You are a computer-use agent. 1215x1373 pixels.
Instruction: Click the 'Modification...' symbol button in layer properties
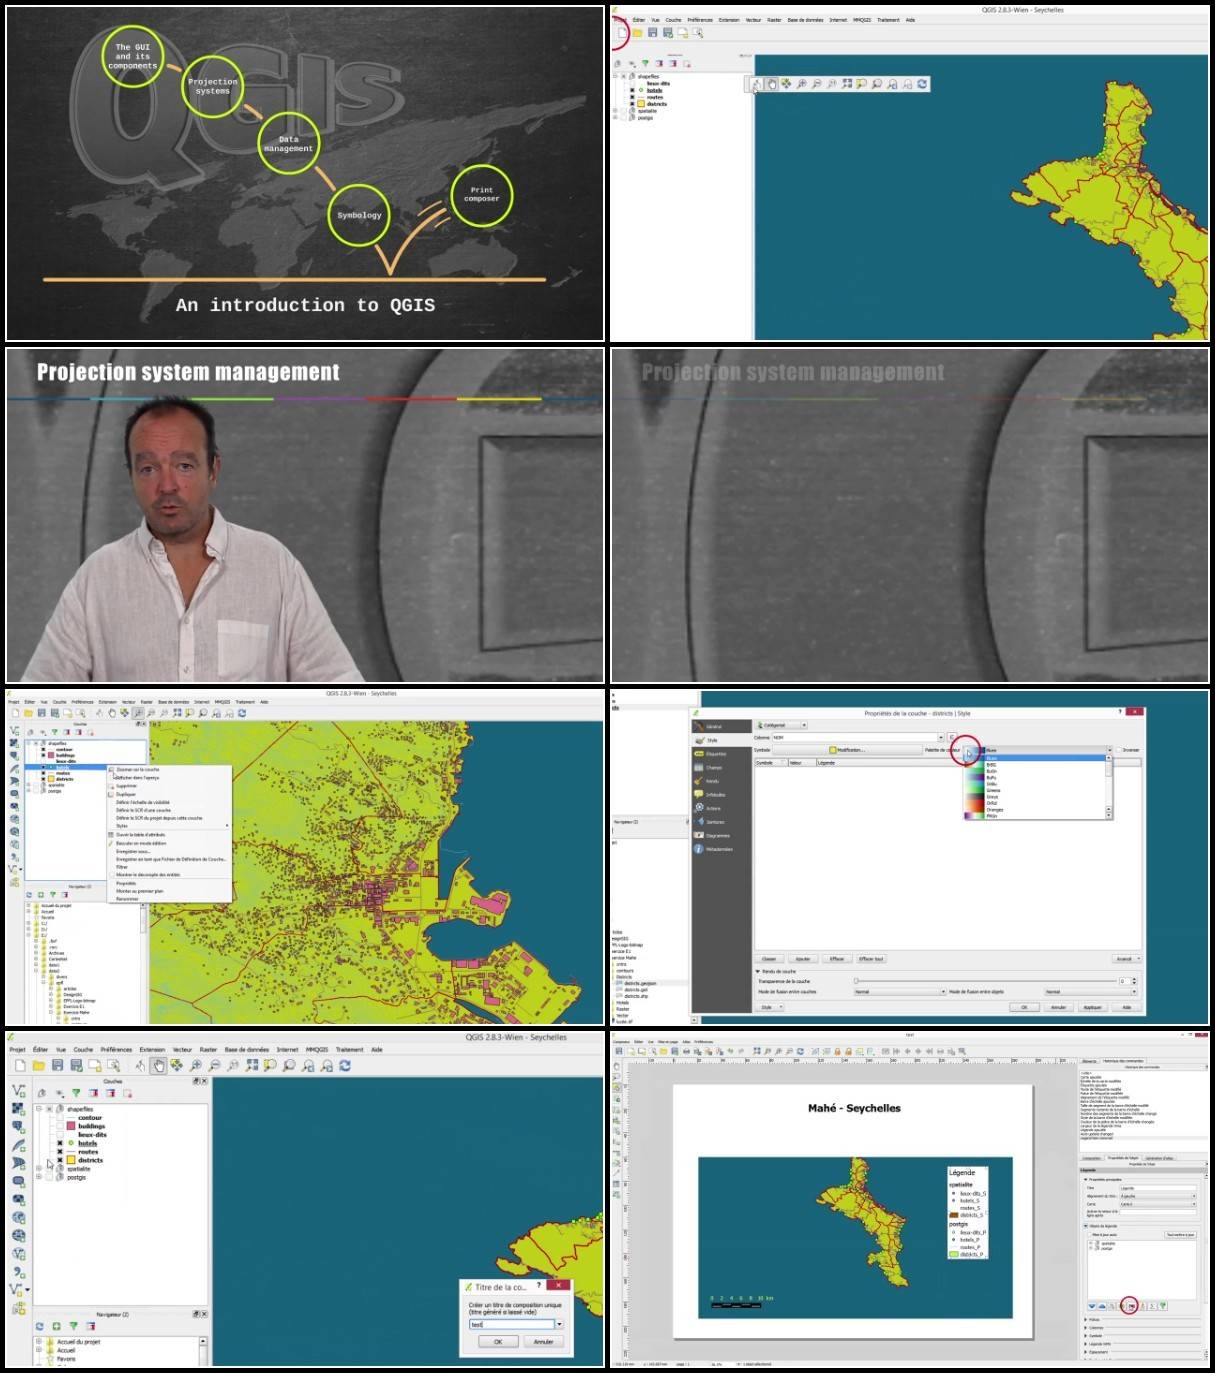tap(846, 749)
